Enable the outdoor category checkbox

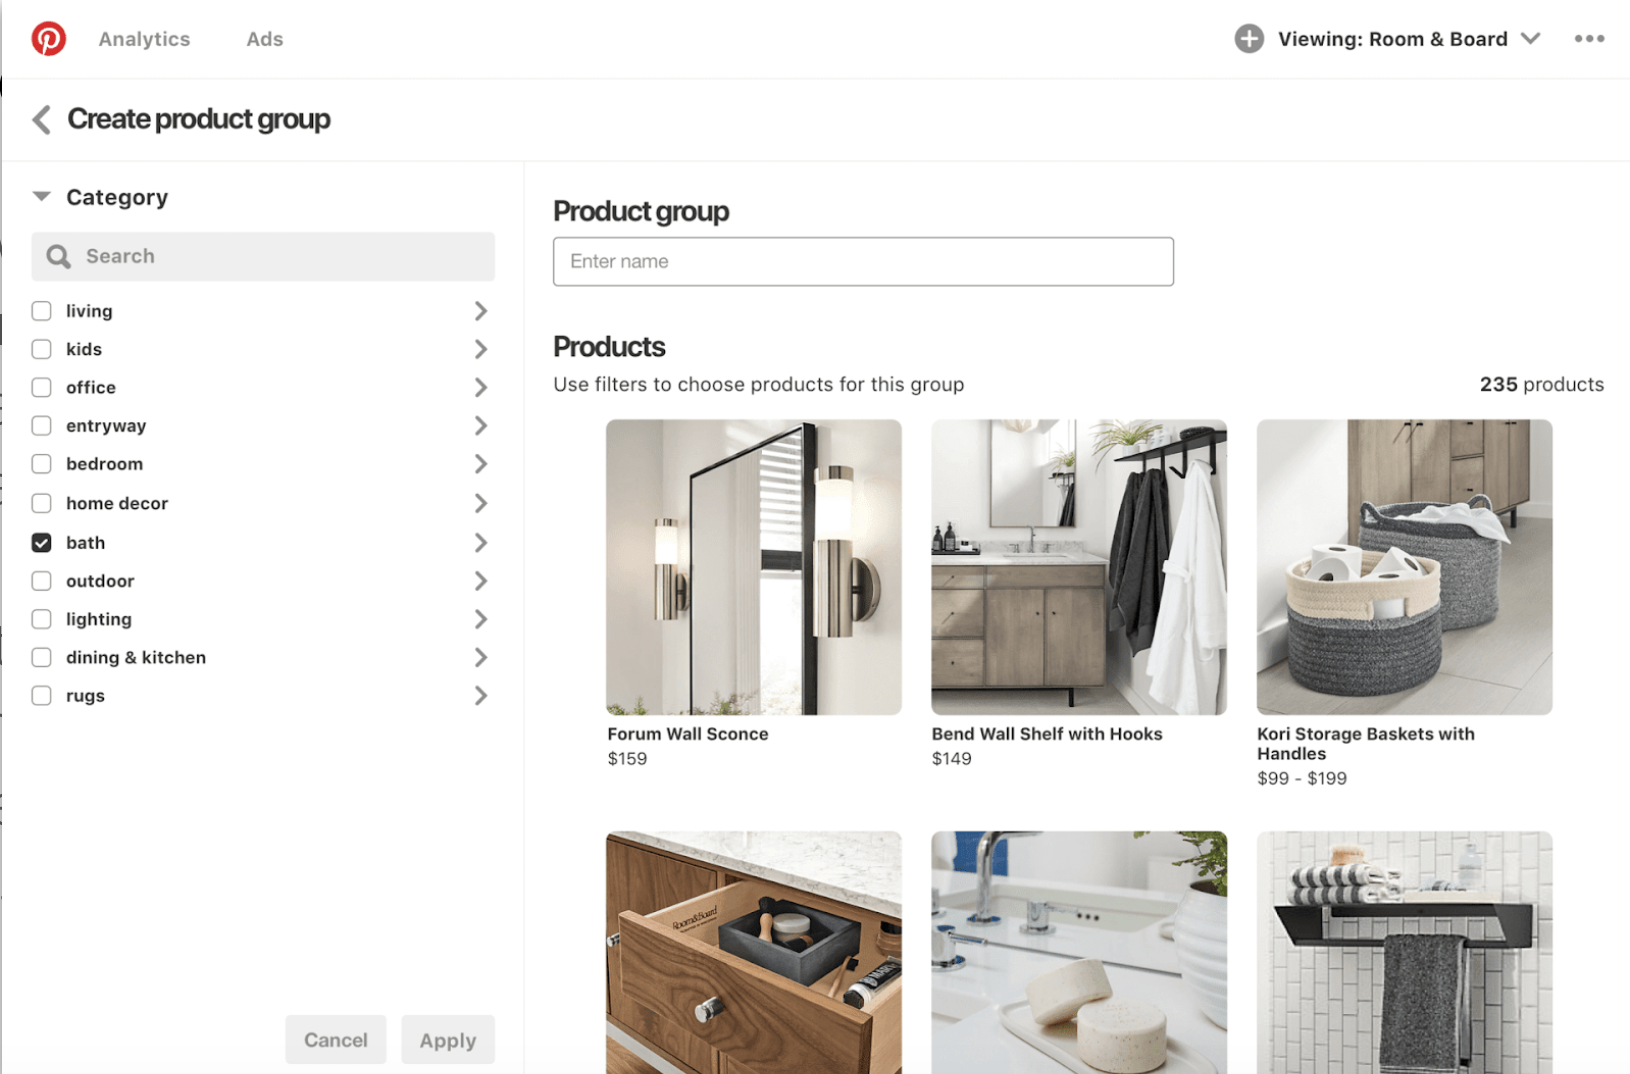click(x=41, y=580)
